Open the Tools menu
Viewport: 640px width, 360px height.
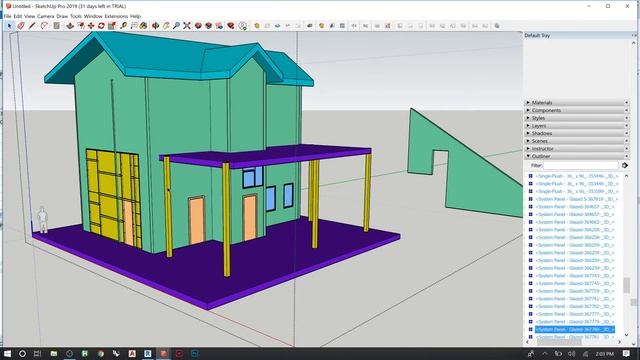tap(76, 16)
